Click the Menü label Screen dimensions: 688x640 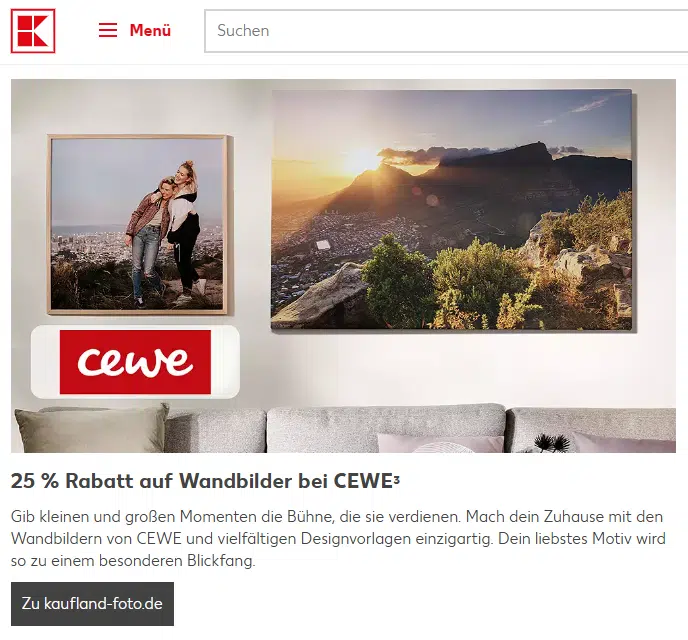[x=150, y=30]
